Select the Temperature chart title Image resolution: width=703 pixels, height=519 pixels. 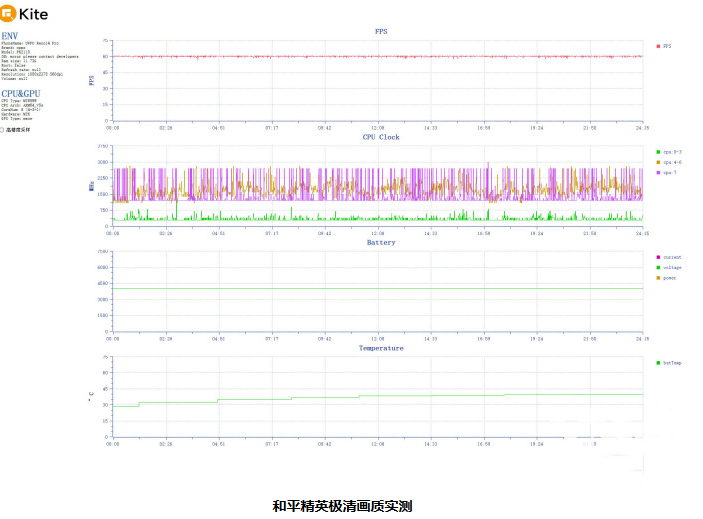[381, 348]
